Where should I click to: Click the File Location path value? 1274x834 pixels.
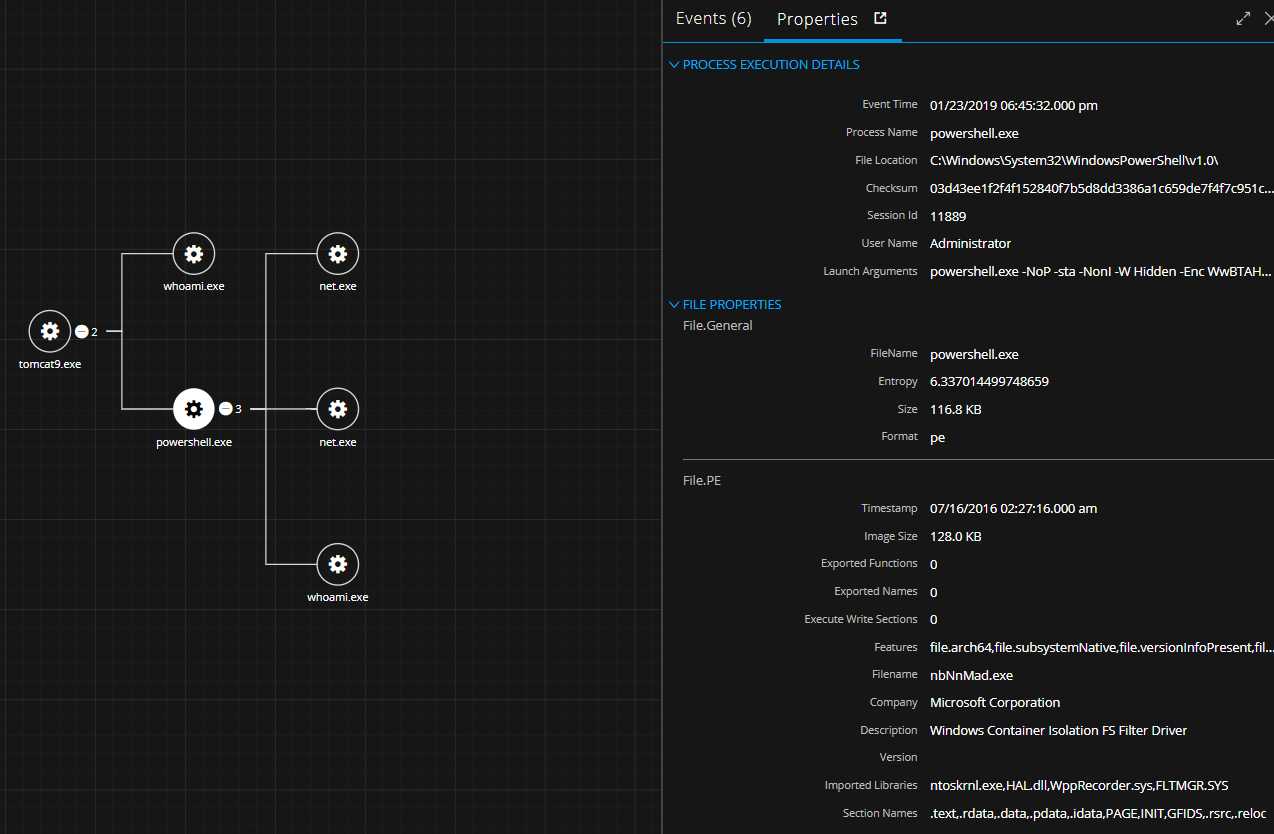tap(1073, 160)
